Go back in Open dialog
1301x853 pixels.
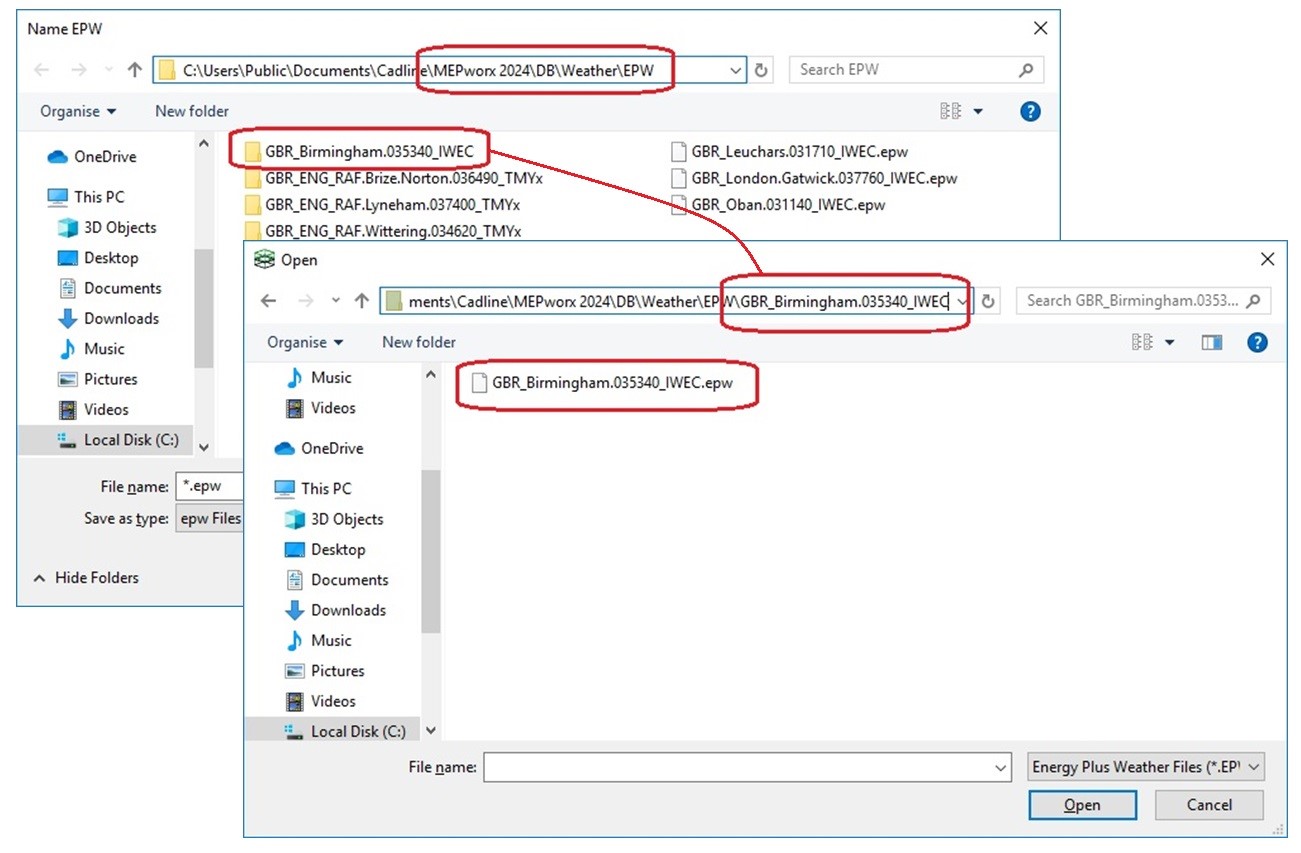pyautogui.click(x=268, y=301)
